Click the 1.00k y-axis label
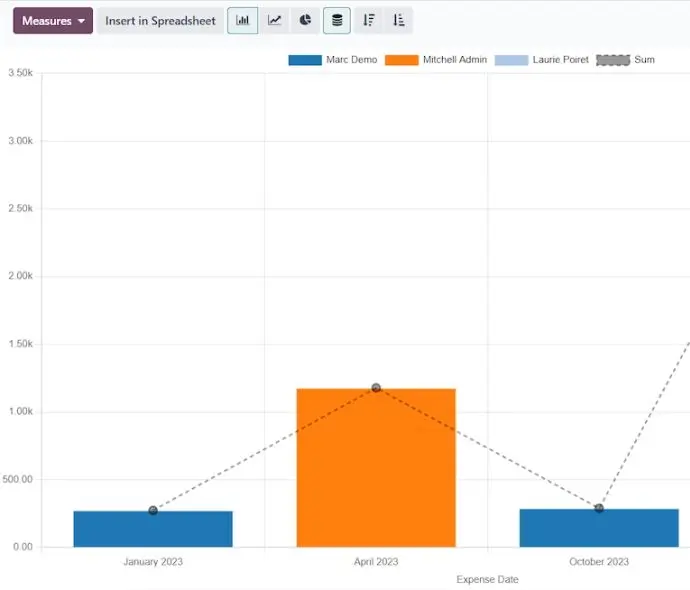 pyautogui.click(x=20, y=411)
